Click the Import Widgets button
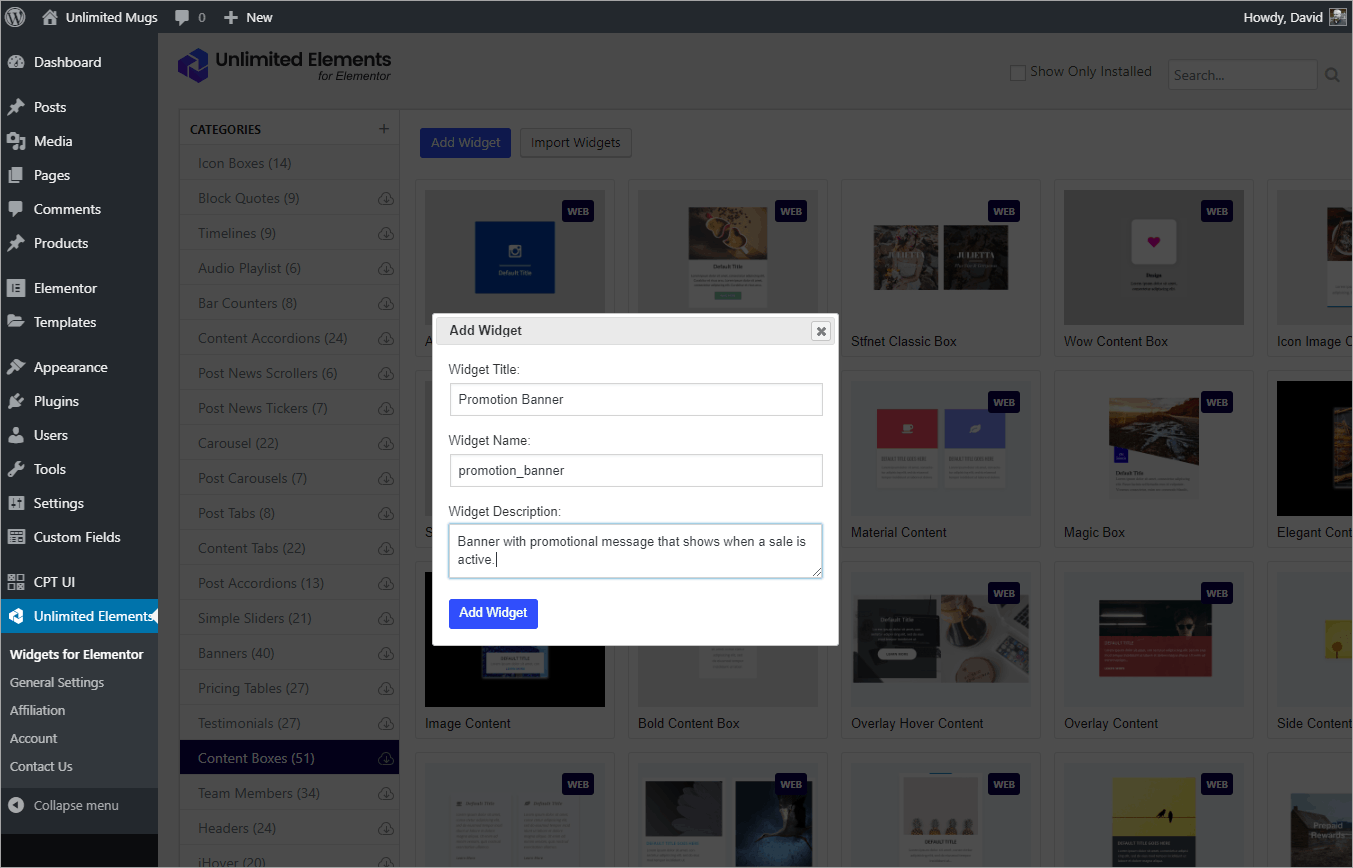The height and width of the screenshot is (868, 1353). tap(575, 143)
